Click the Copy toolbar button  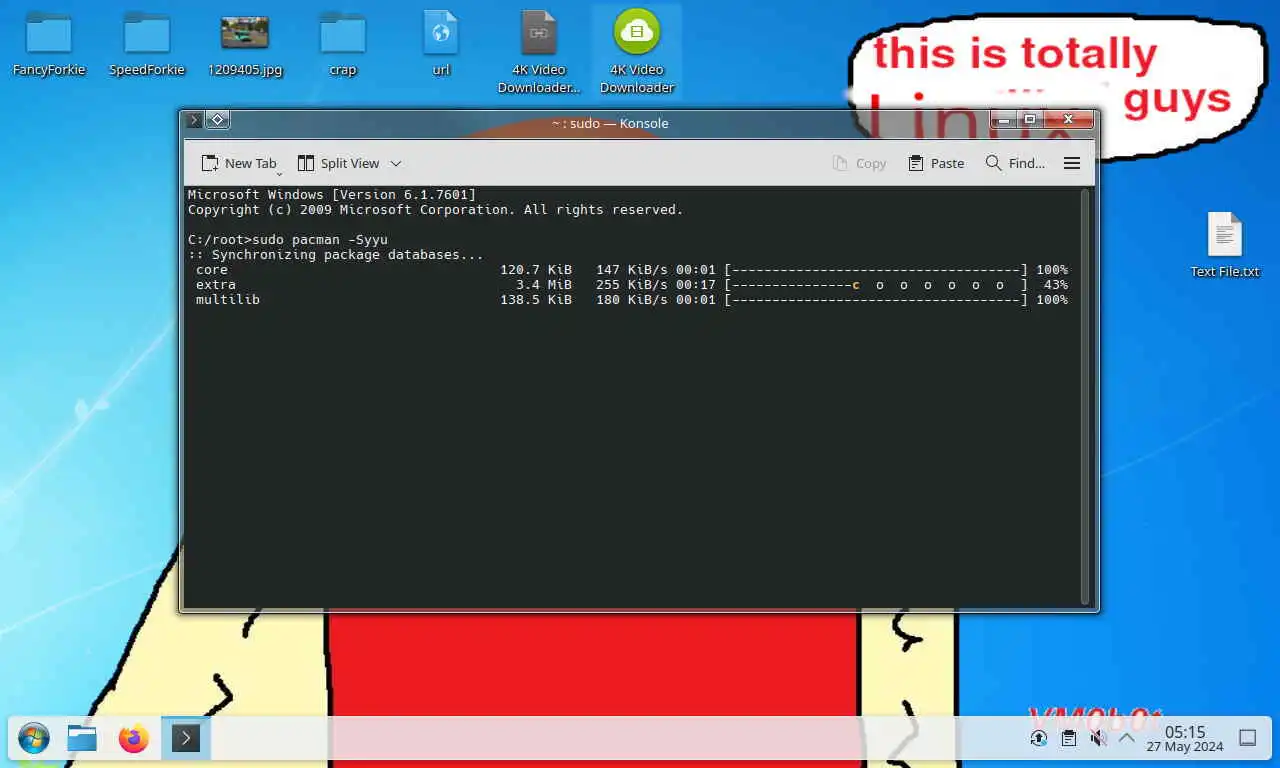click(x=859, y=163)
